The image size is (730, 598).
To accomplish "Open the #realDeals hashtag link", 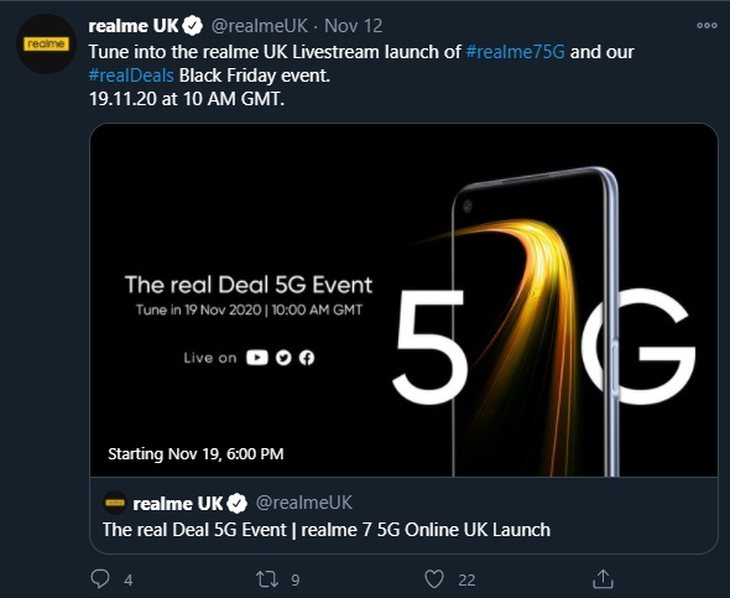I will pyautogui.click(x=131, y=75).
